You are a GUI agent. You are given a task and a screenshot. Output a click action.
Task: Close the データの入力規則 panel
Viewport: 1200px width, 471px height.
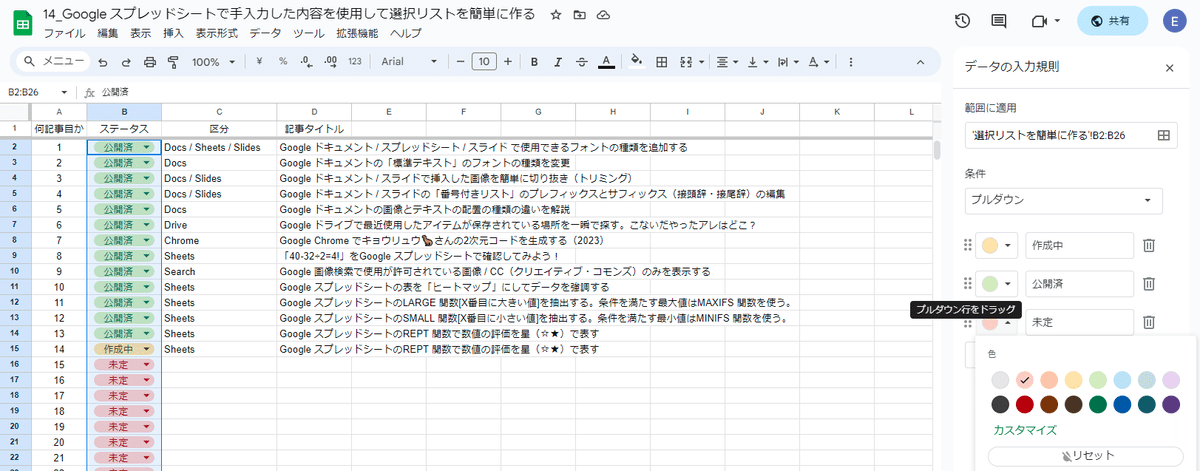tap(1169, 68)
